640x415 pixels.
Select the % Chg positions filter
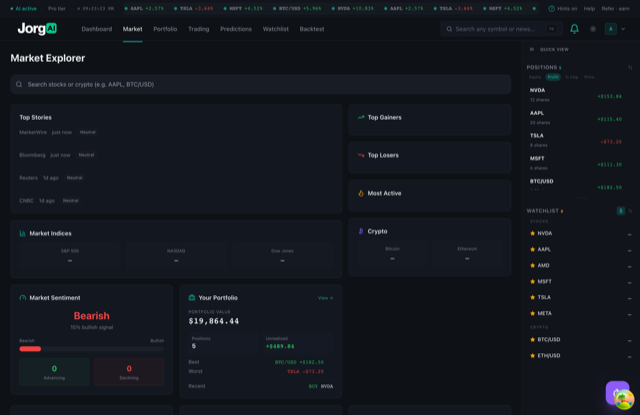point(571,77)
